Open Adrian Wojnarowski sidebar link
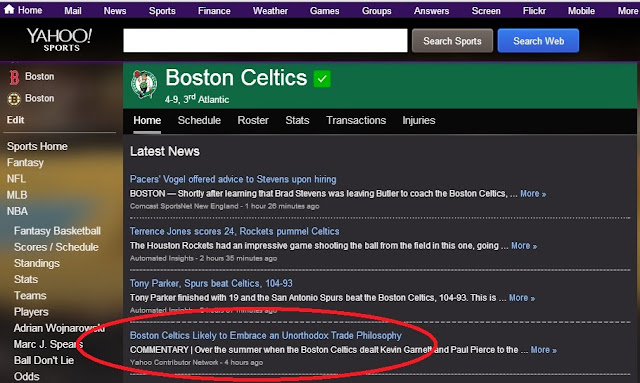The image size is (640, 383). pyautogui.click(x=59, y=328)
